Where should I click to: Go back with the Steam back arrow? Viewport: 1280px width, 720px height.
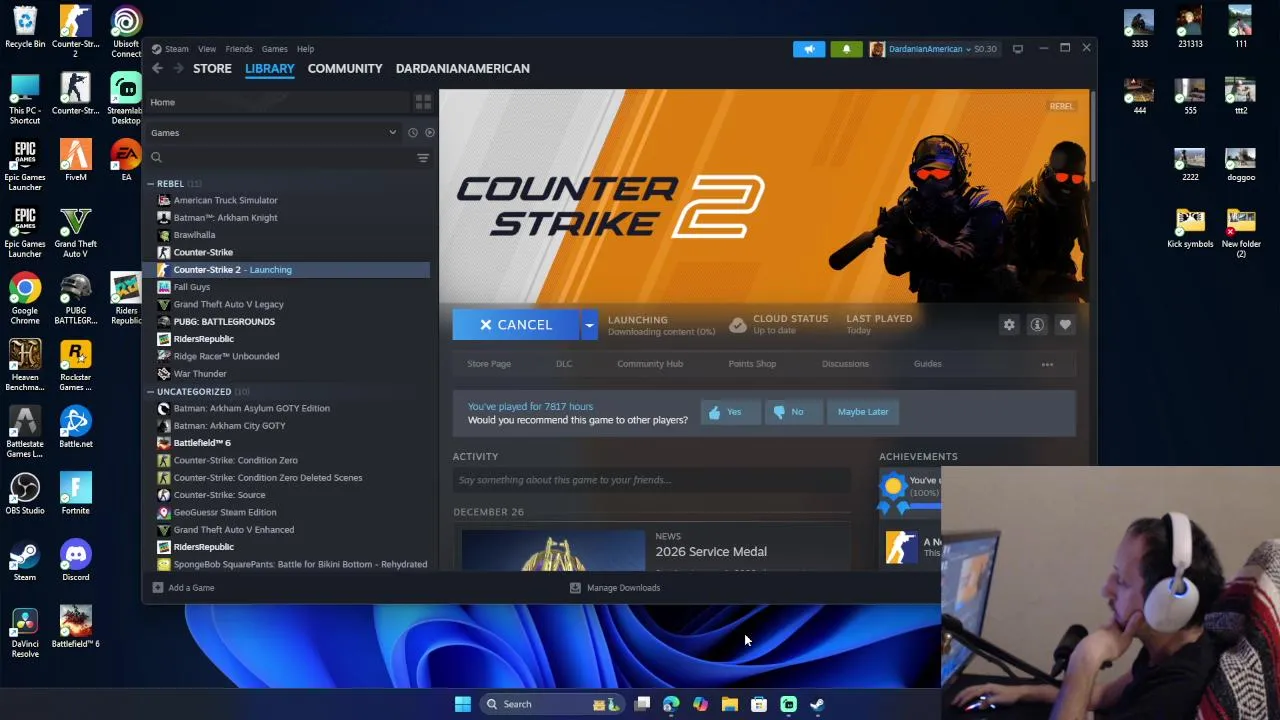point(157,68)
